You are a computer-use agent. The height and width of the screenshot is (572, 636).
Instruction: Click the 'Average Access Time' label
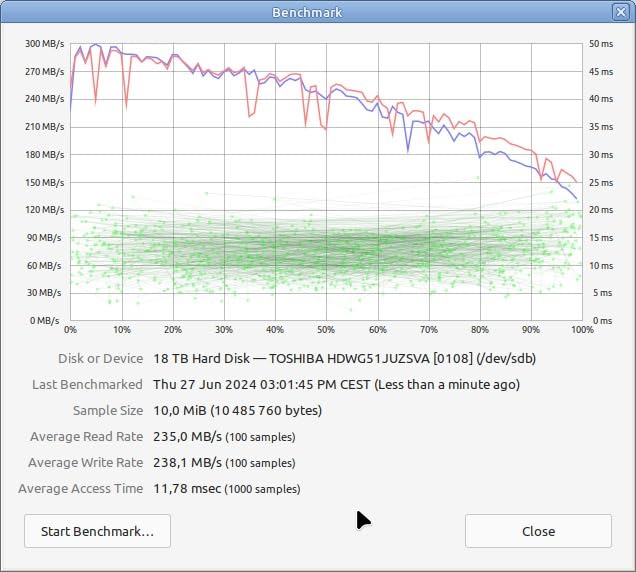click(x=81, y=488)
